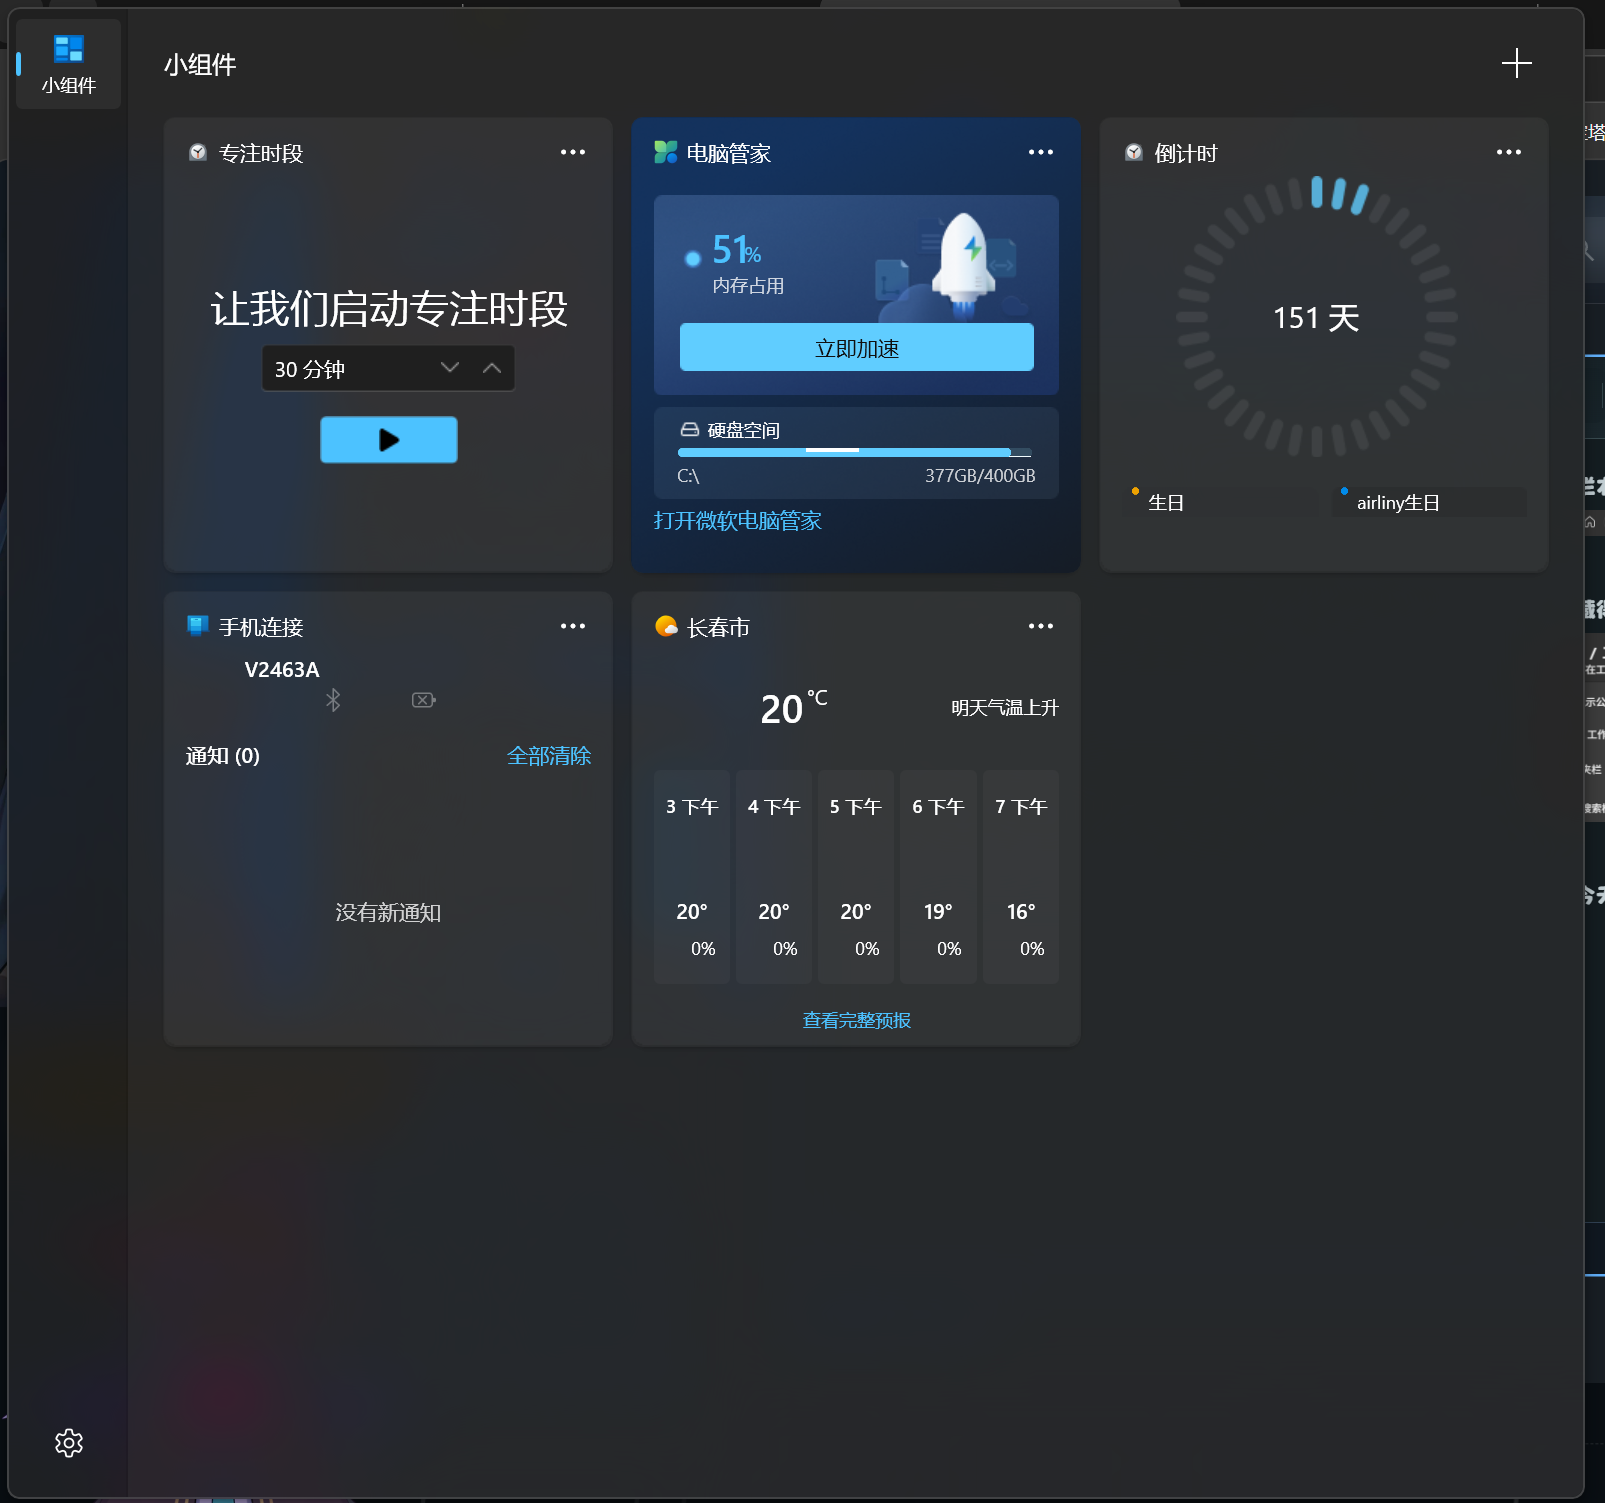Open 打开微软电脑管家 link
This screenshot has height=1503, width=1605.
738,521
